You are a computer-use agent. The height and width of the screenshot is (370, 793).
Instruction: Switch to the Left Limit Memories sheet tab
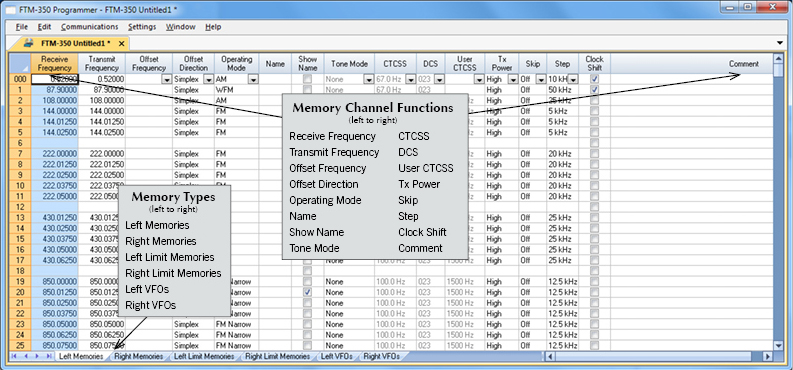[204, 356]
